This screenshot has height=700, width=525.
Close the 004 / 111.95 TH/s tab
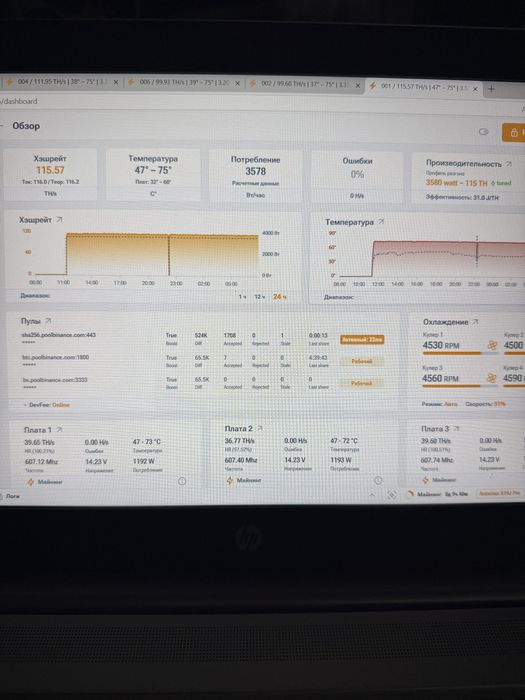point(116,83)
